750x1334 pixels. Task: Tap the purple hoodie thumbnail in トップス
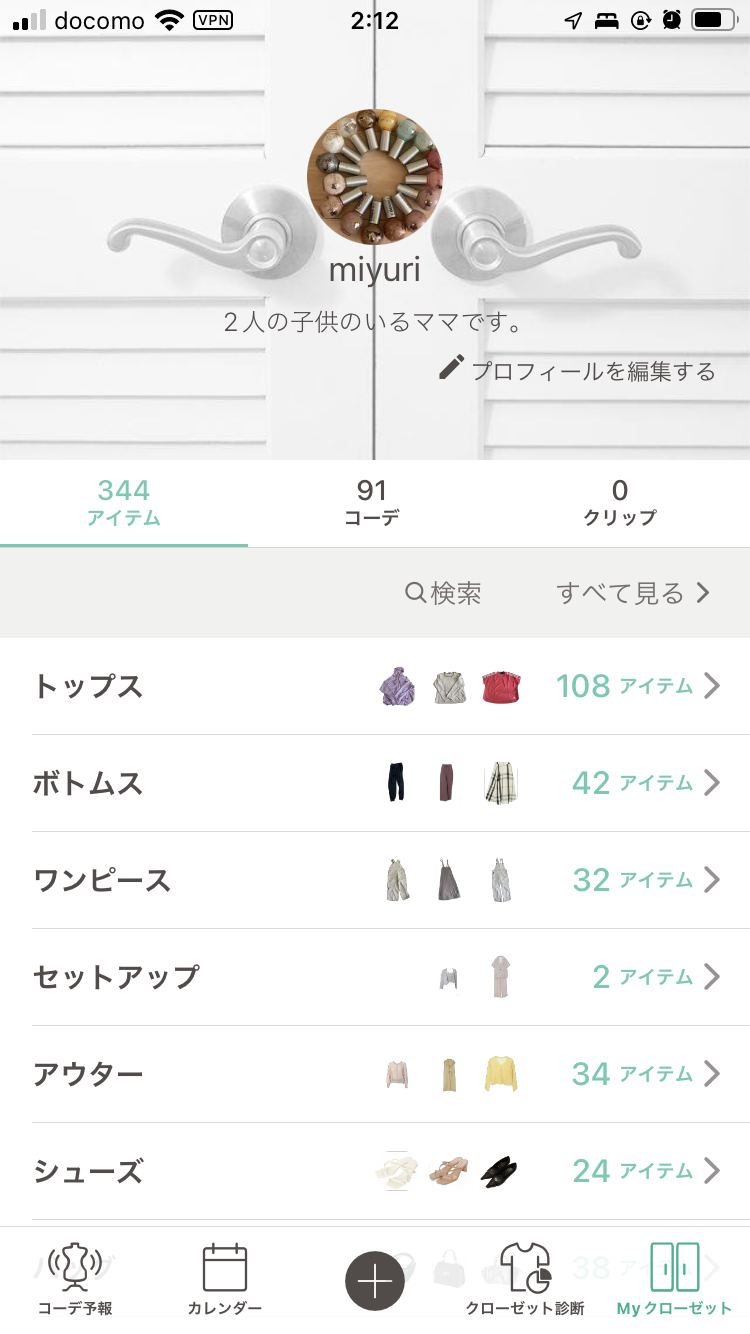(397, 687)
